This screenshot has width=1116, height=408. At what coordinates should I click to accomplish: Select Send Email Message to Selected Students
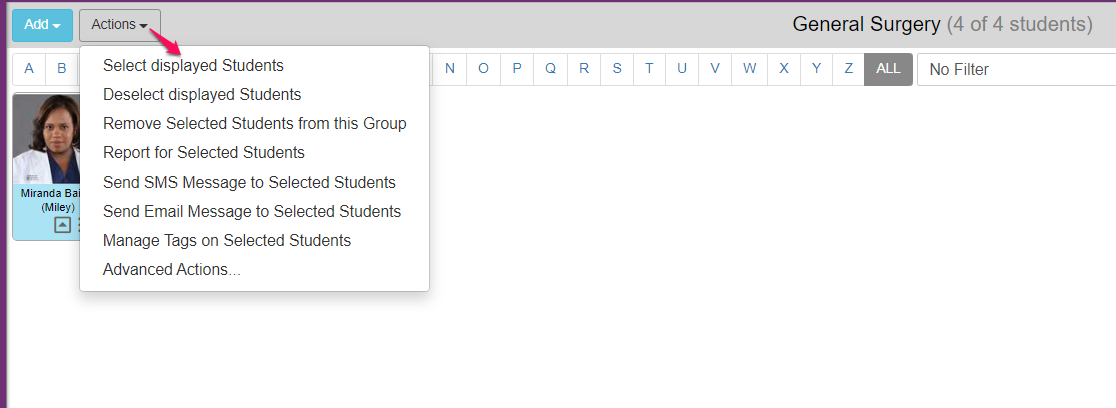coord(252,212)
